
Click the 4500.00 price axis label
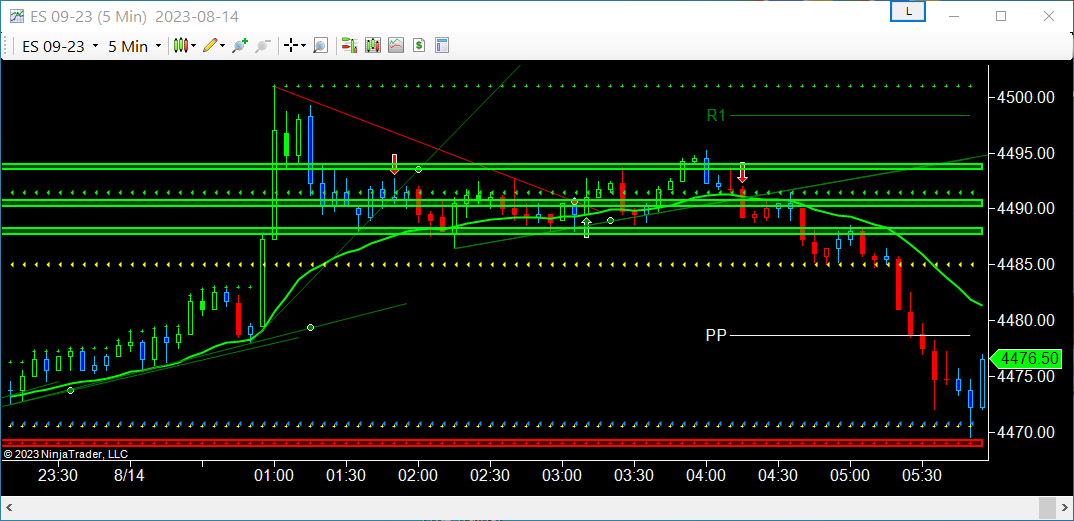point(1025,97)
